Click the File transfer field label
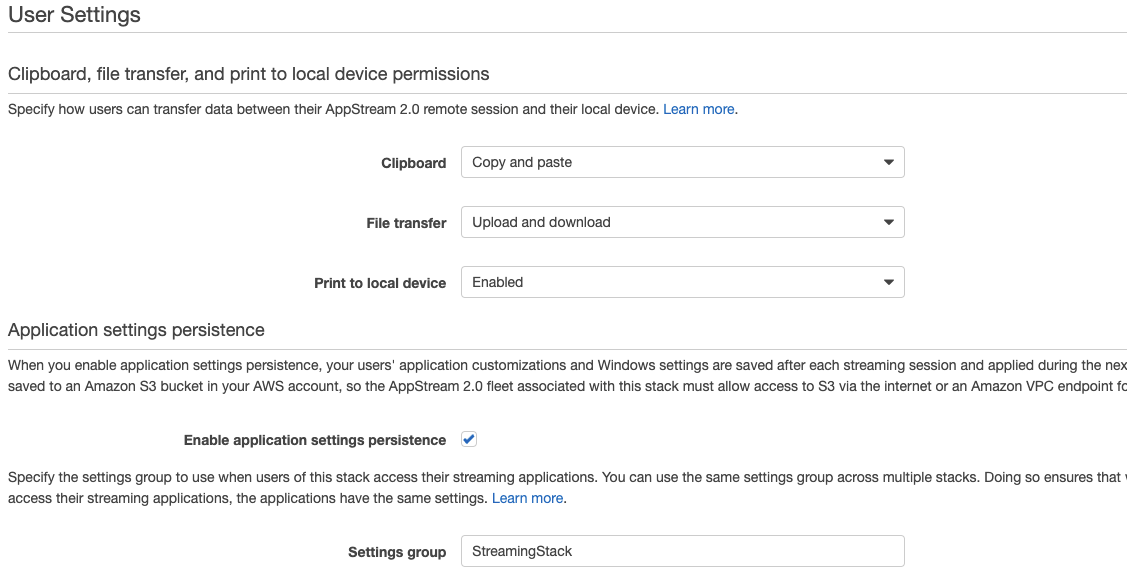Screen dimensions: 1127x577 (406, 223)
